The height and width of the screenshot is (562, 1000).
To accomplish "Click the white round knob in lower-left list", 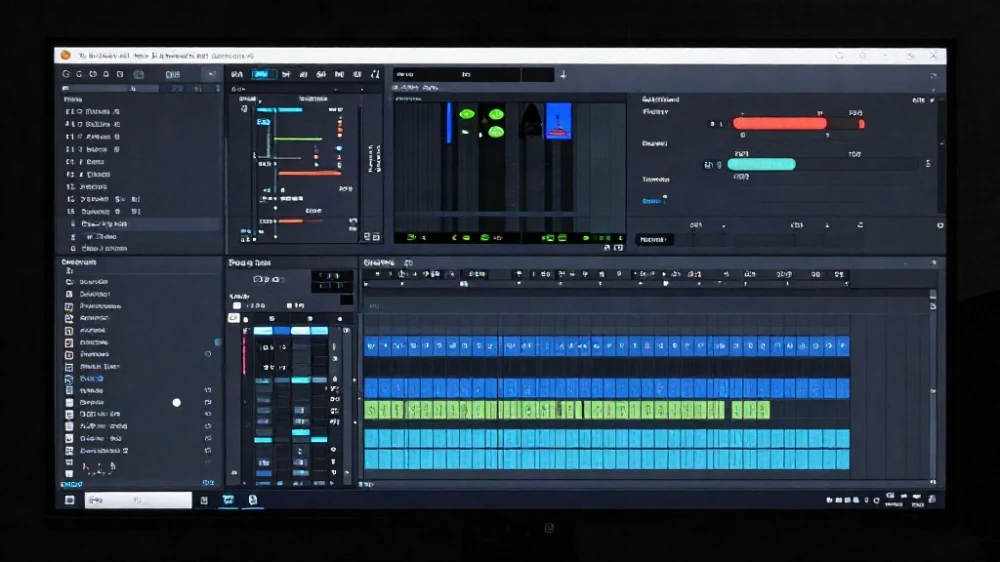I will [x=177, y=403].
